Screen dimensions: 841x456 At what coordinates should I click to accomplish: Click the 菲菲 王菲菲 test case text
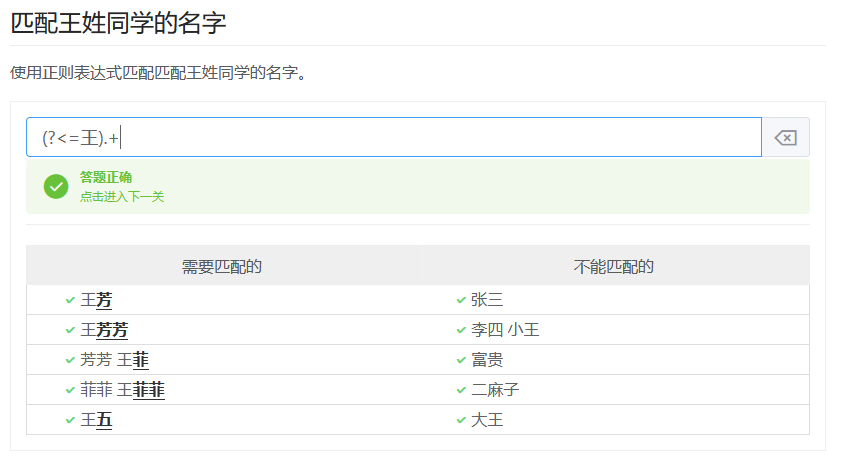[x=122, y=390]
